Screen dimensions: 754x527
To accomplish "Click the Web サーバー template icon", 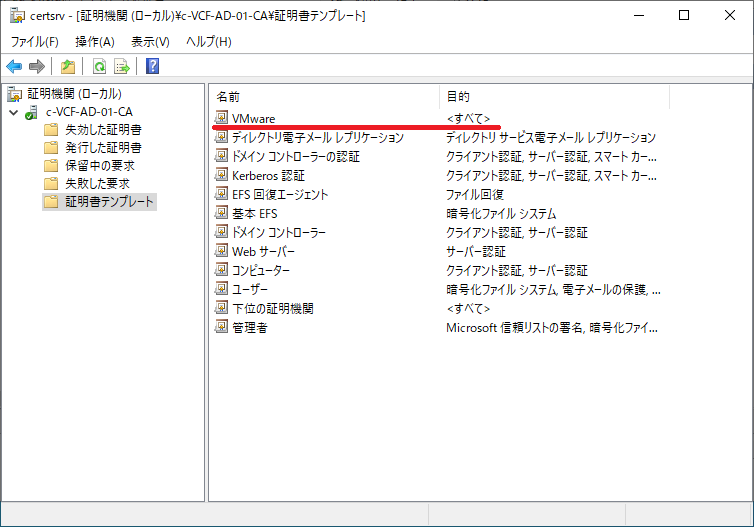I will click(x=221, y=251).
